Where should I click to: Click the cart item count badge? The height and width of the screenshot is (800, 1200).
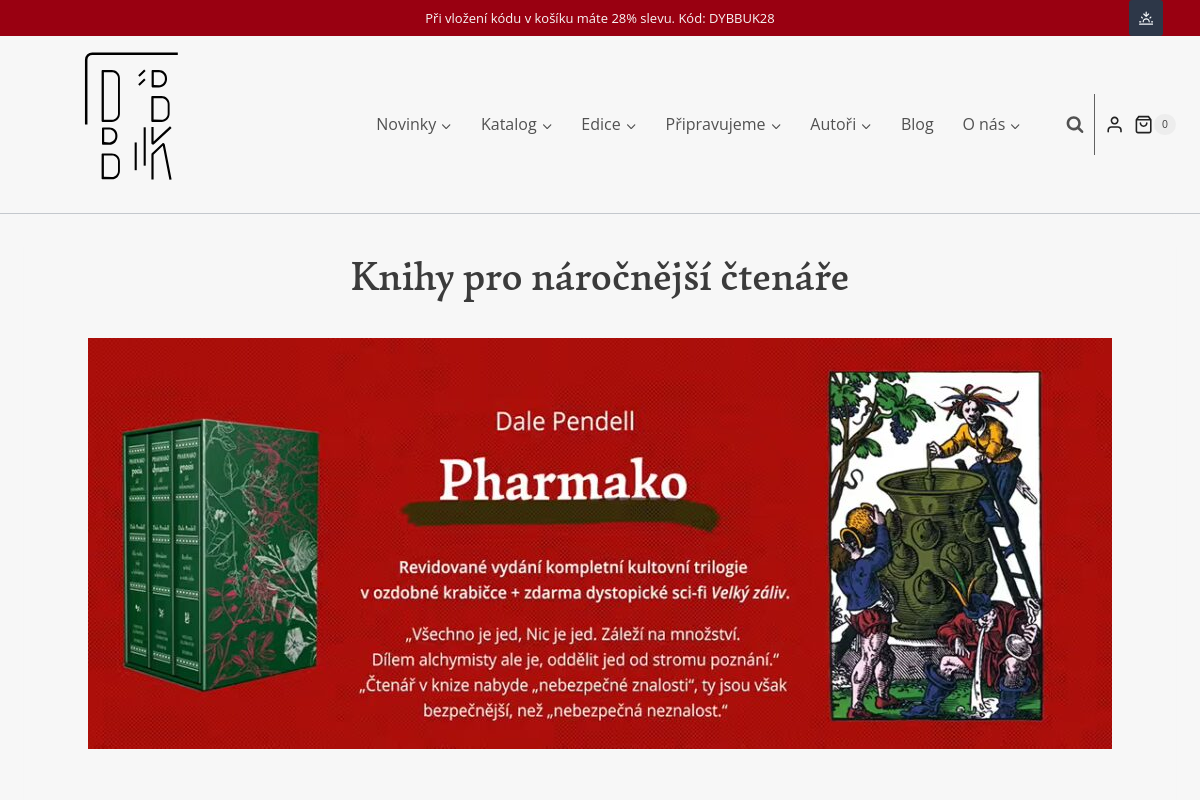click(x=1165, y=124)
